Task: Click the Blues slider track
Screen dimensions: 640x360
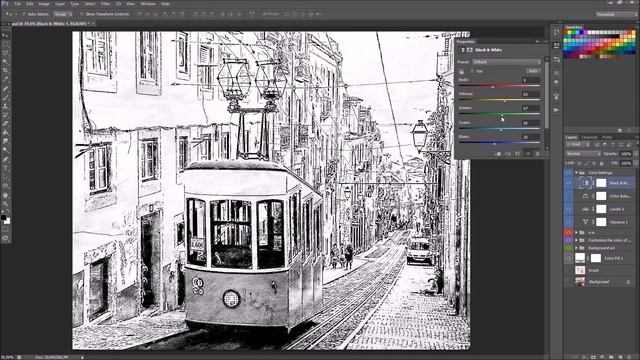Action: [499, 142]
